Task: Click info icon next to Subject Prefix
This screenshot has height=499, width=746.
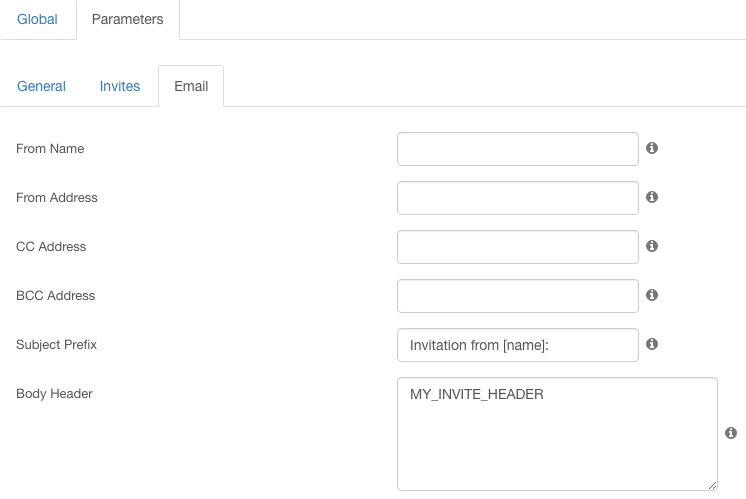Action: coord(652,344)
